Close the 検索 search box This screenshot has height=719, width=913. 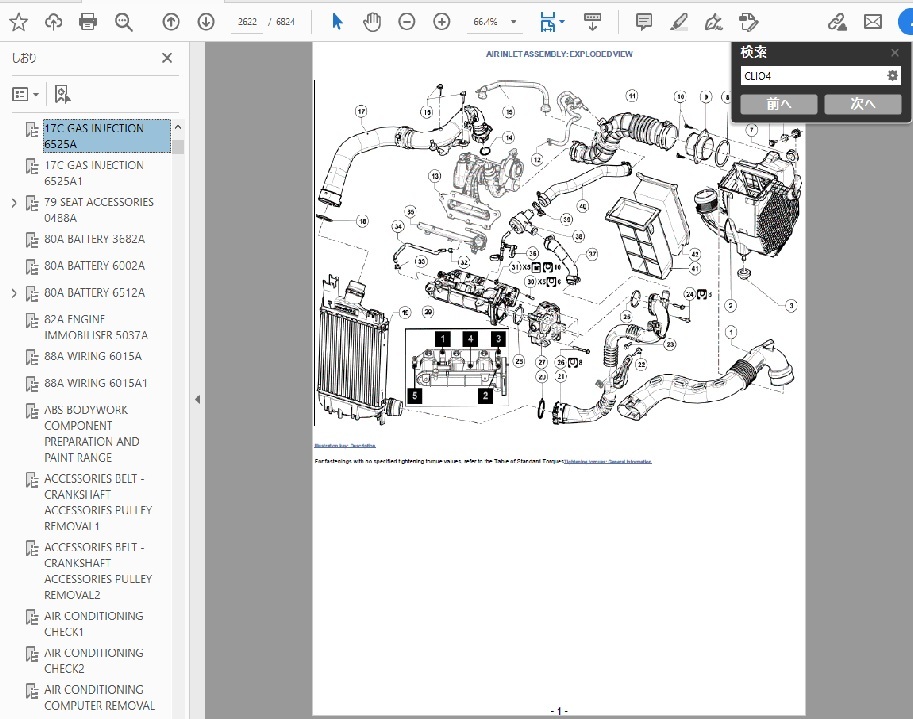click(x=895, y=53)
